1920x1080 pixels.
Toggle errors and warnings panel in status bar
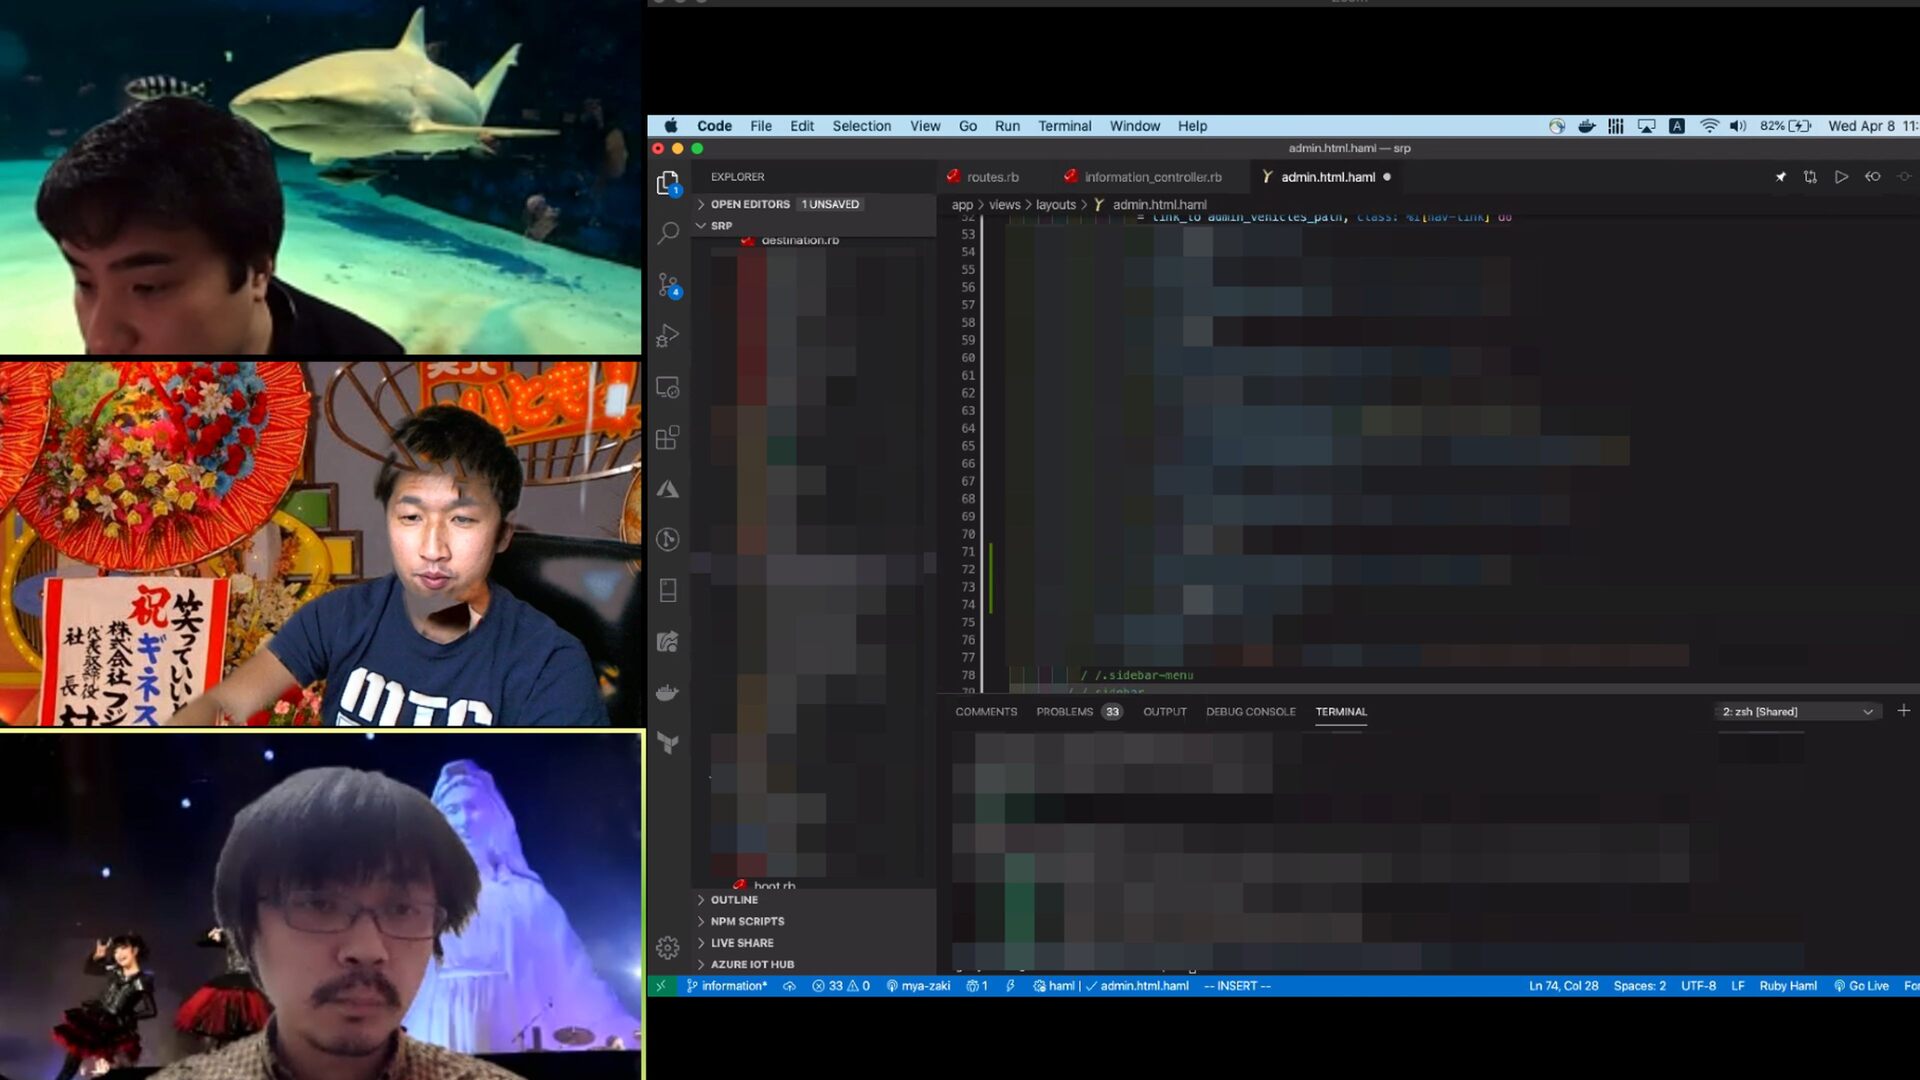[841, 986]
